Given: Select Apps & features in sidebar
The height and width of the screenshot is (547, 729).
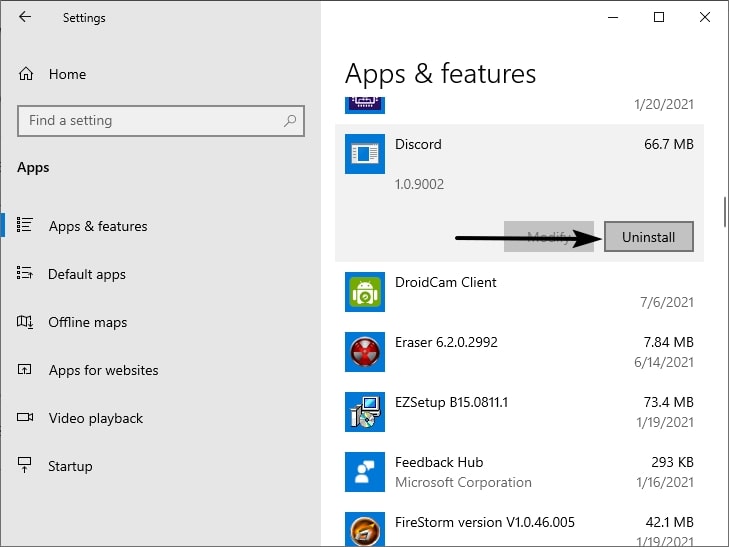Looking at the screenshot, I should point(98,226).
